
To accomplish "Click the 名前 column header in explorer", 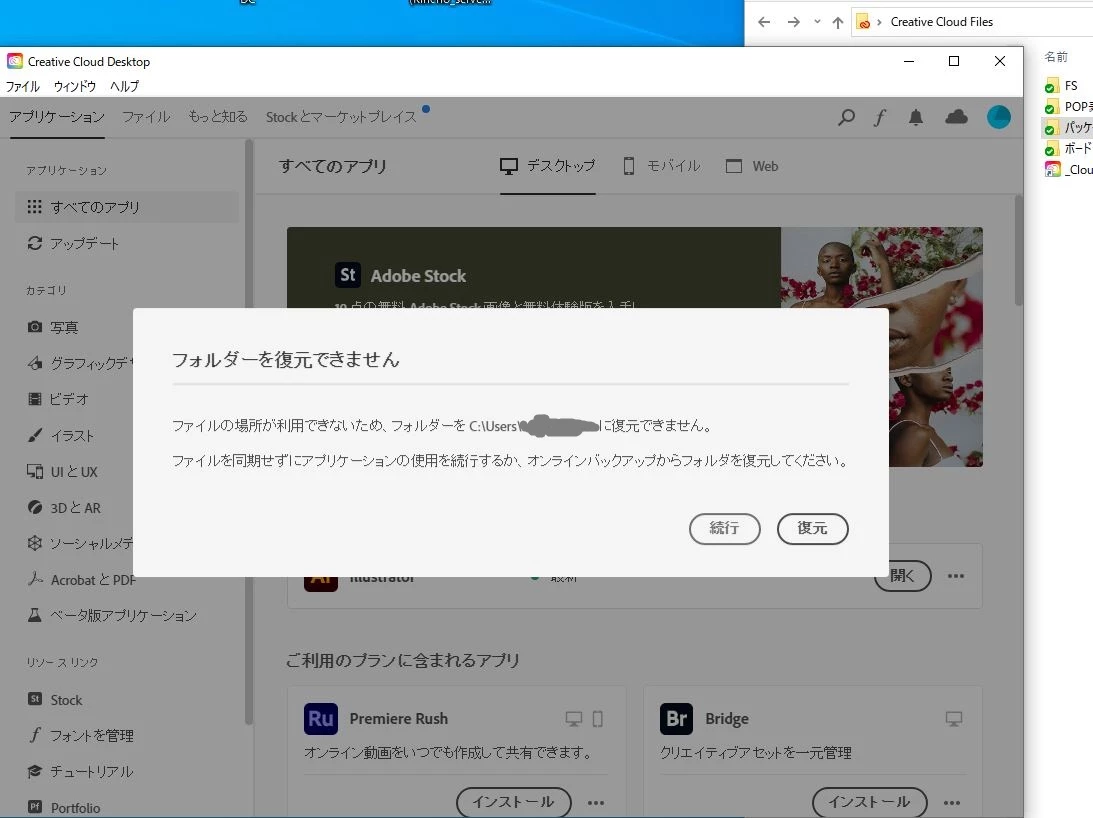I will (1055, 56).
